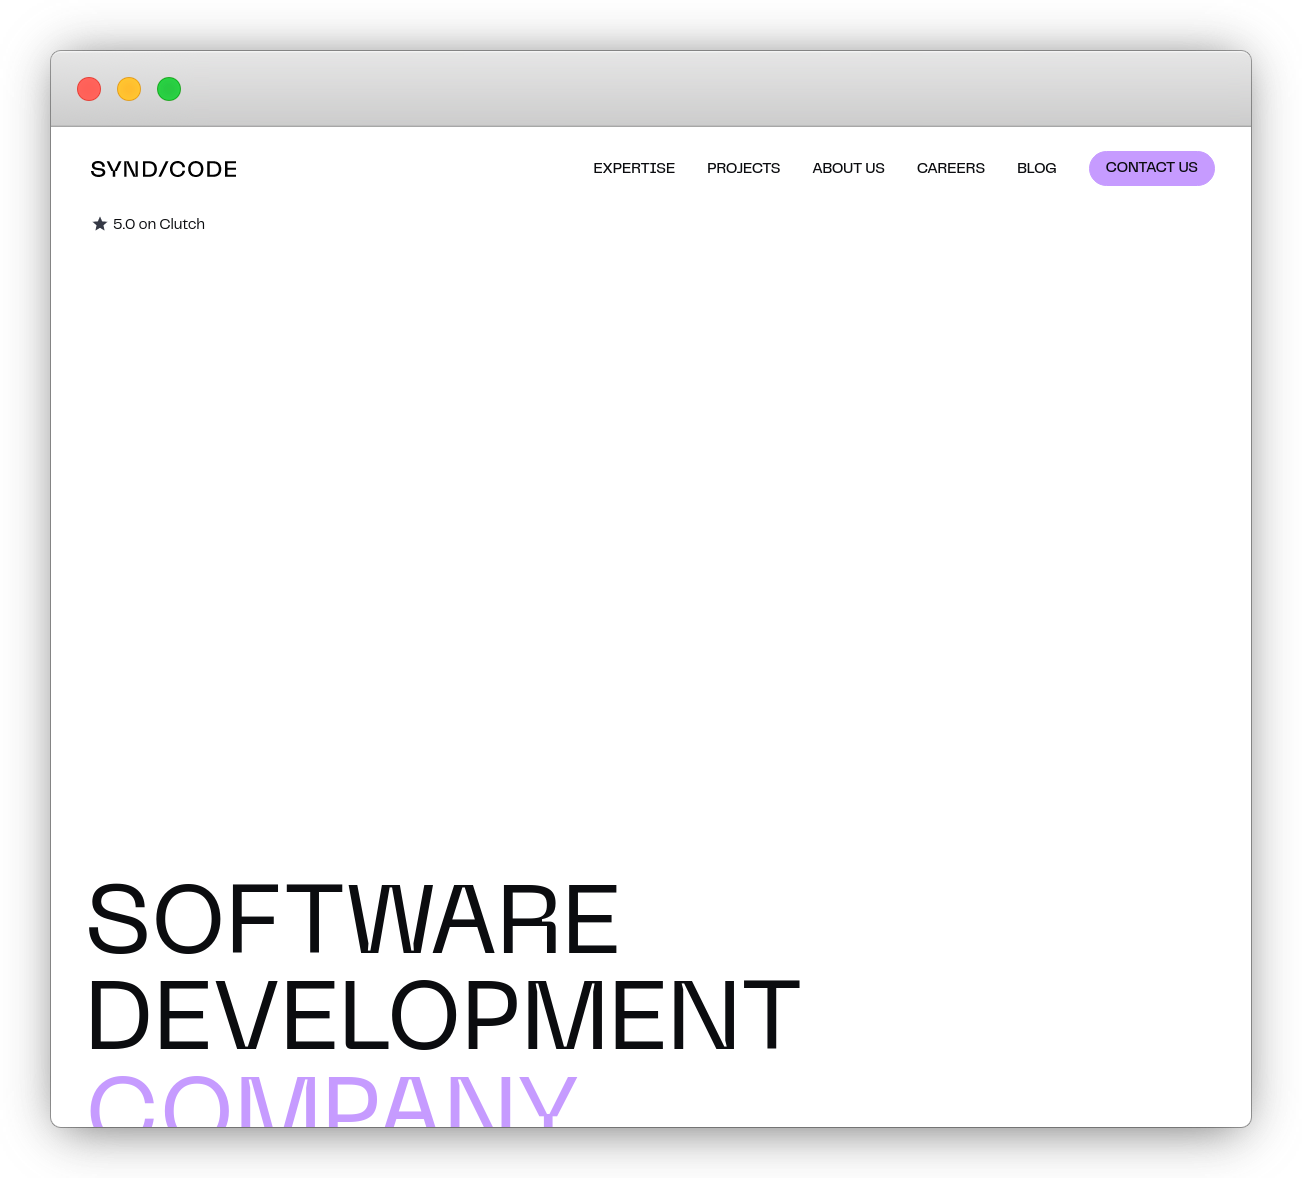This screenshot has height=1178, width=1302.
Task: Click the star rating icon
Action: (100, 223)
